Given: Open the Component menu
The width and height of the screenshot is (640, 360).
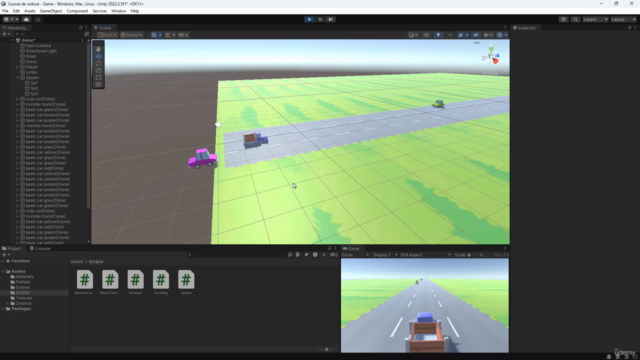Looking at the screenshot, I should click(x=77, y=11).
